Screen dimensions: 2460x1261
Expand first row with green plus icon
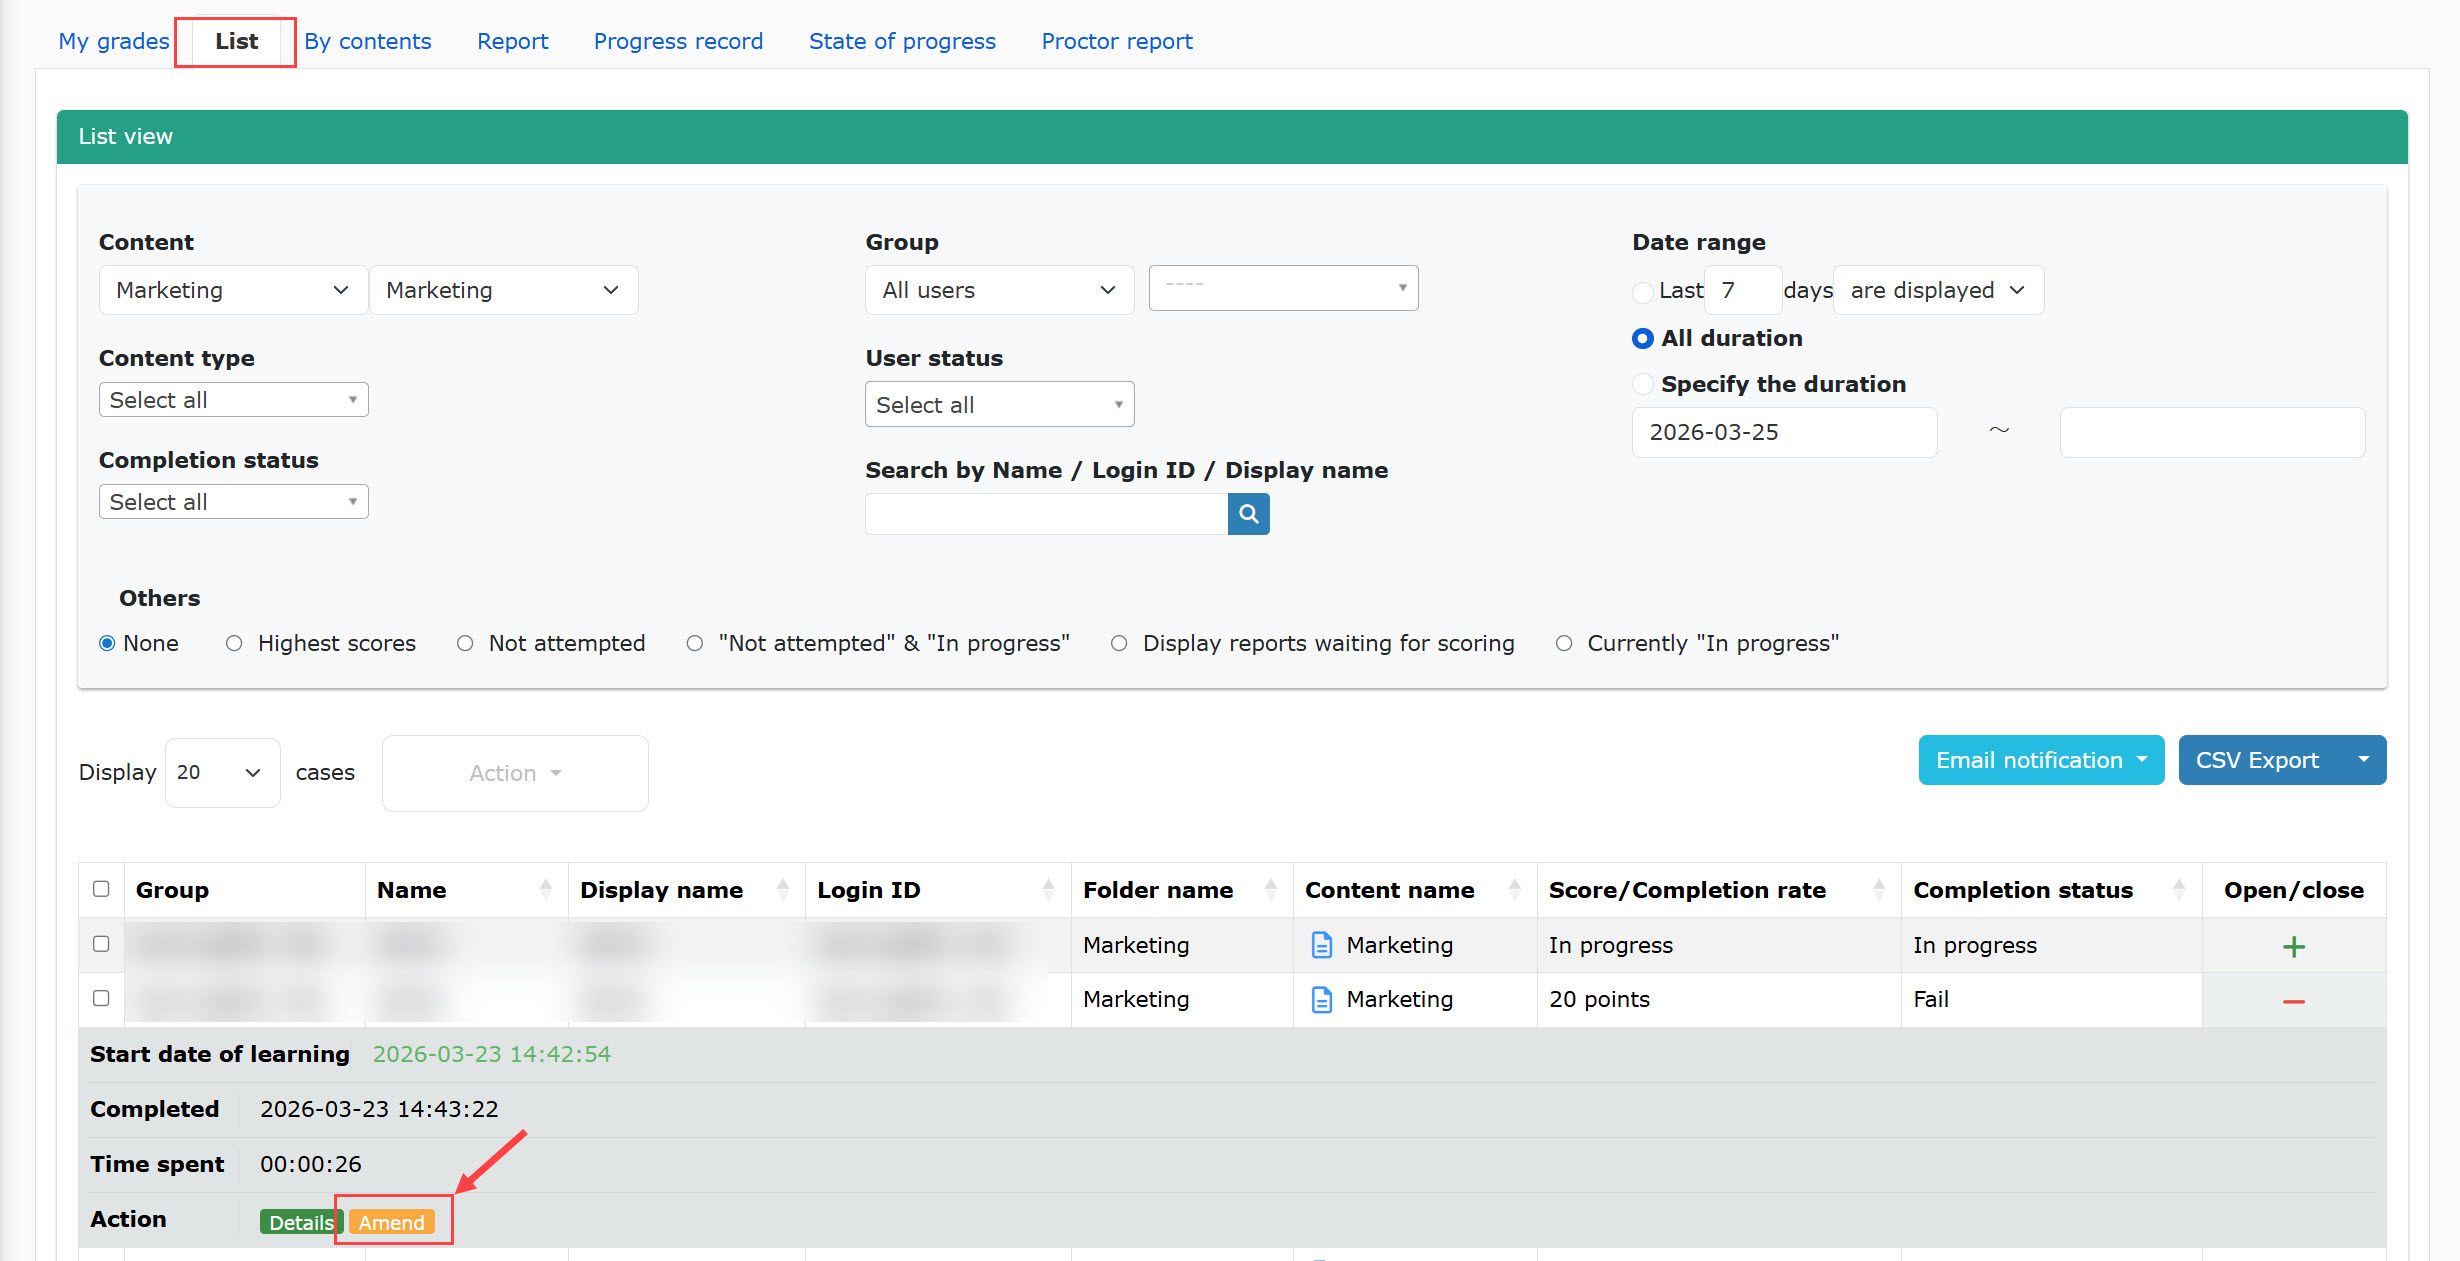click(x=2293, y=946)
